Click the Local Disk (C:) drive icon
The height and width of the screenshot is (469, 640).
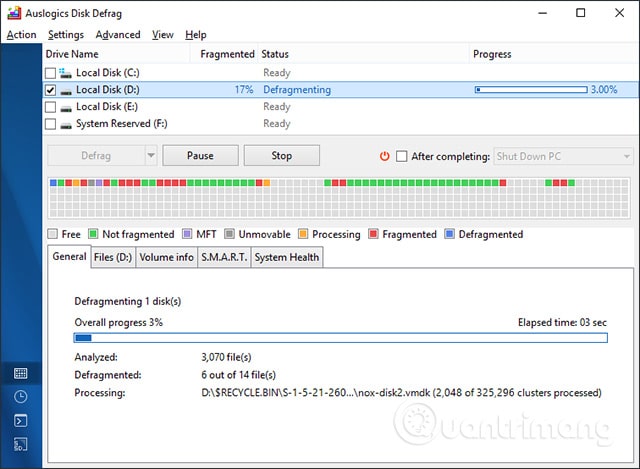65,73
